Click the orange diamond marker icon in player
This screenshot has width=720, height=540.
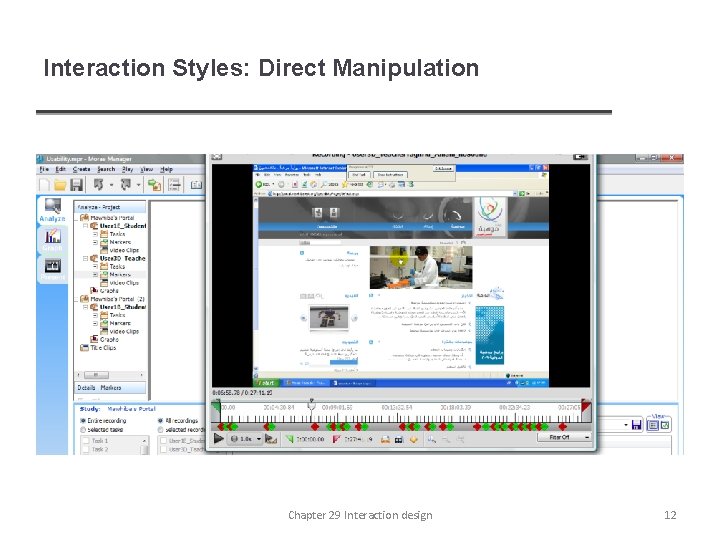[414, 439]
